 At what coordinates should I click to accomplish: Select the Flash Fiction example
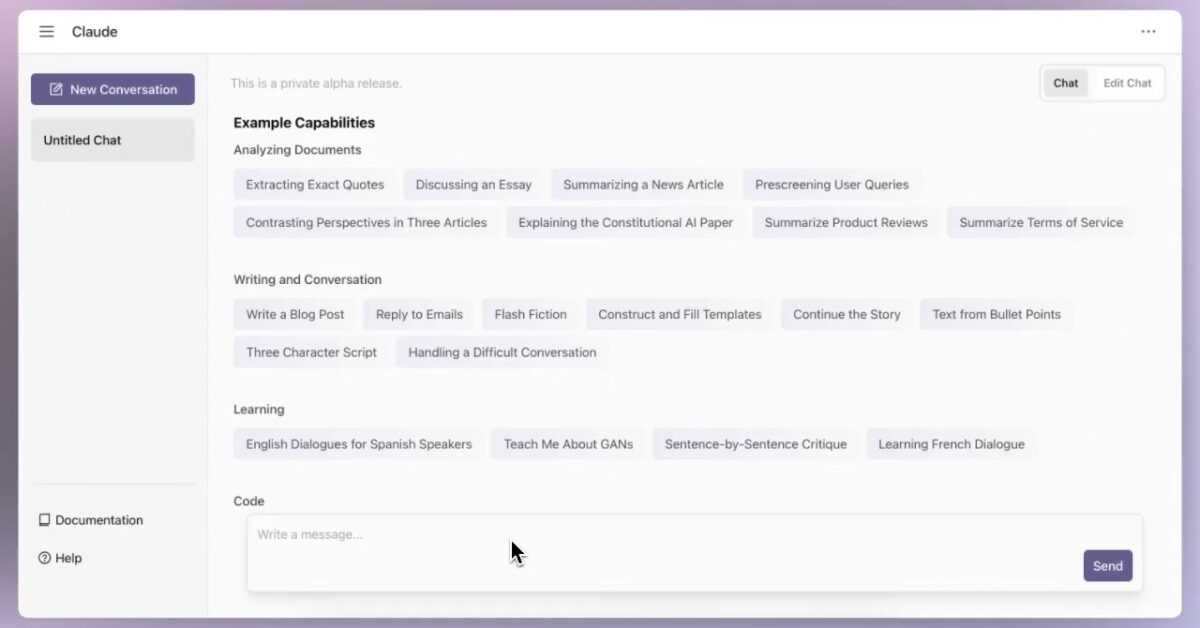[530, 314]
